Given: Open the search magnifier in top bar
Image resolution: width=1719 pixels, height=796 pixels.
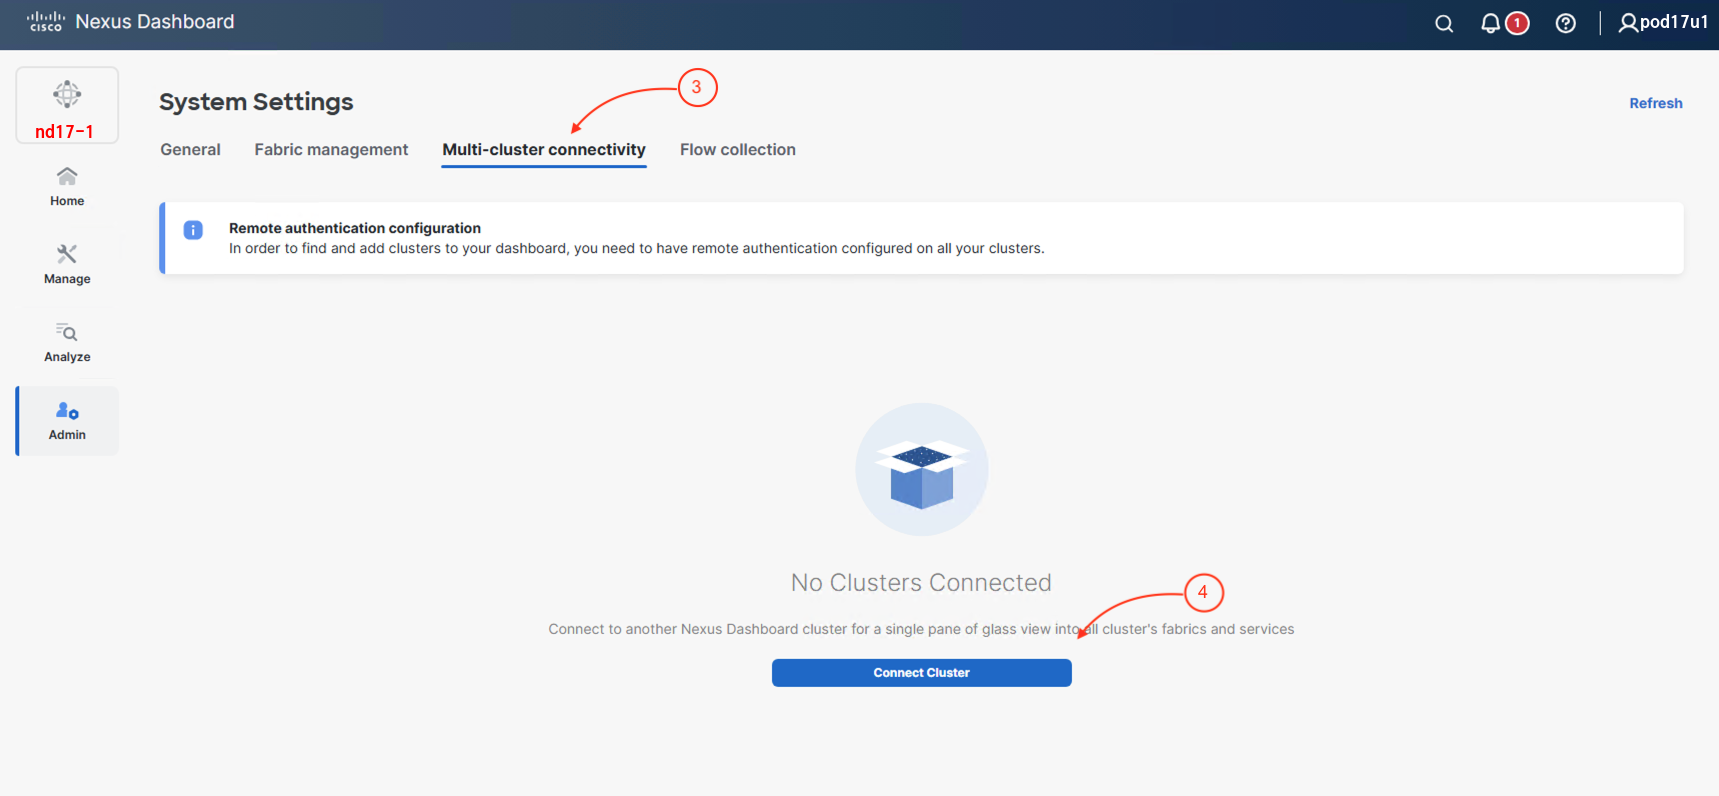Looking at the screenshot, I should pyautogui.click(x=1443, y=24).
